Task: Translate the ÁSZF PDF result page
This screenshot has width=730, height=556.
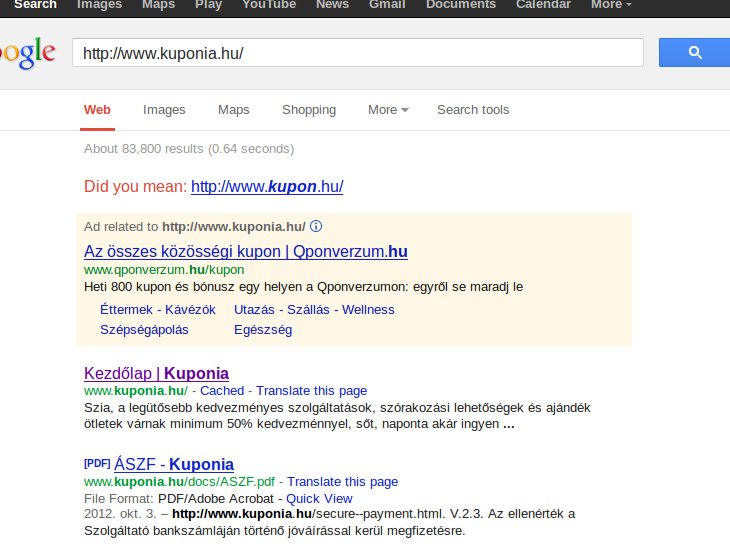Action: (342, 481)
